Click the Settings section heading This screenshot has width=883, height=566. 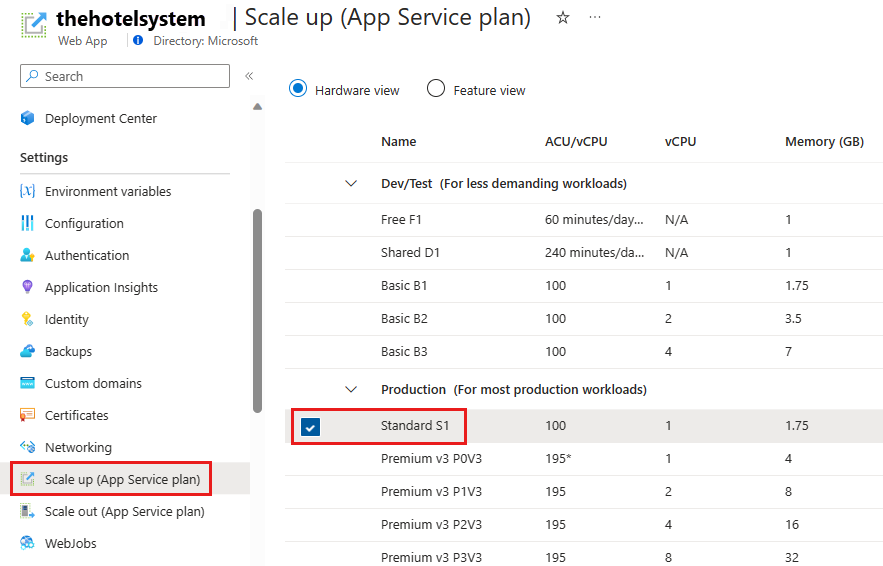pyautogui.click(x=44, y=157)
